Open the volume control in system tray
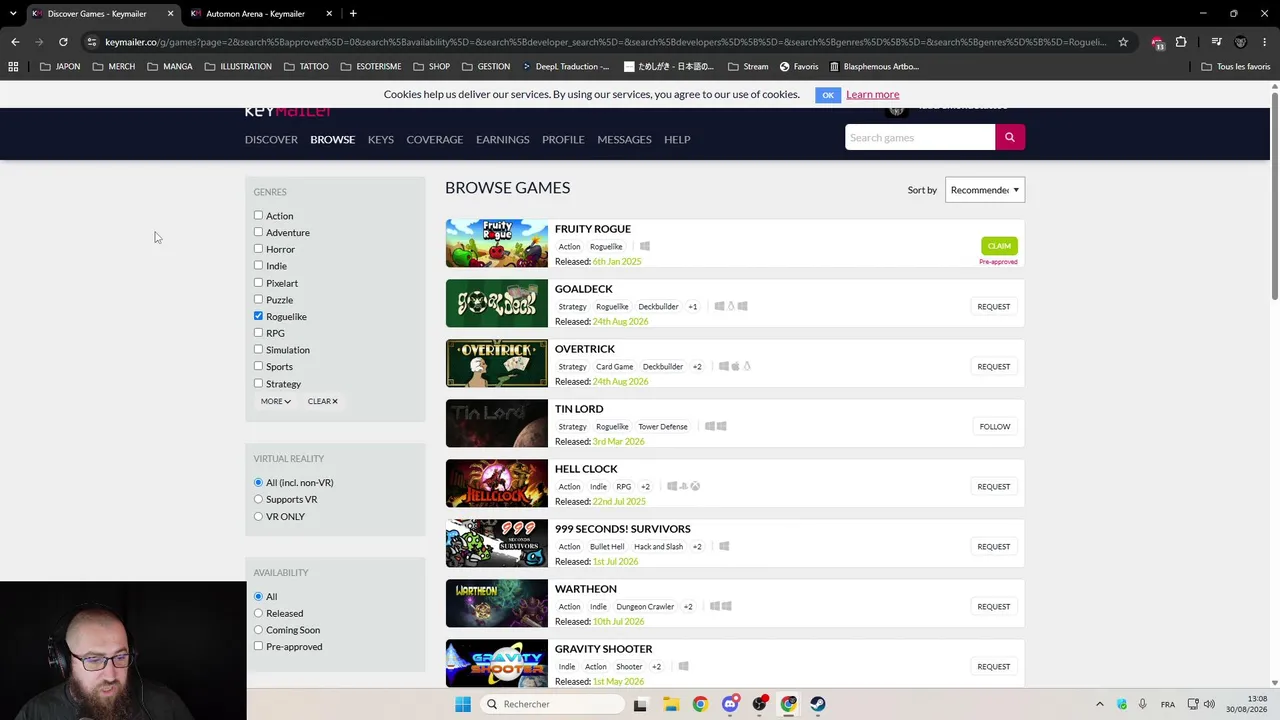This screenshot has height=720, width=1280. [x=1209, y=704]
